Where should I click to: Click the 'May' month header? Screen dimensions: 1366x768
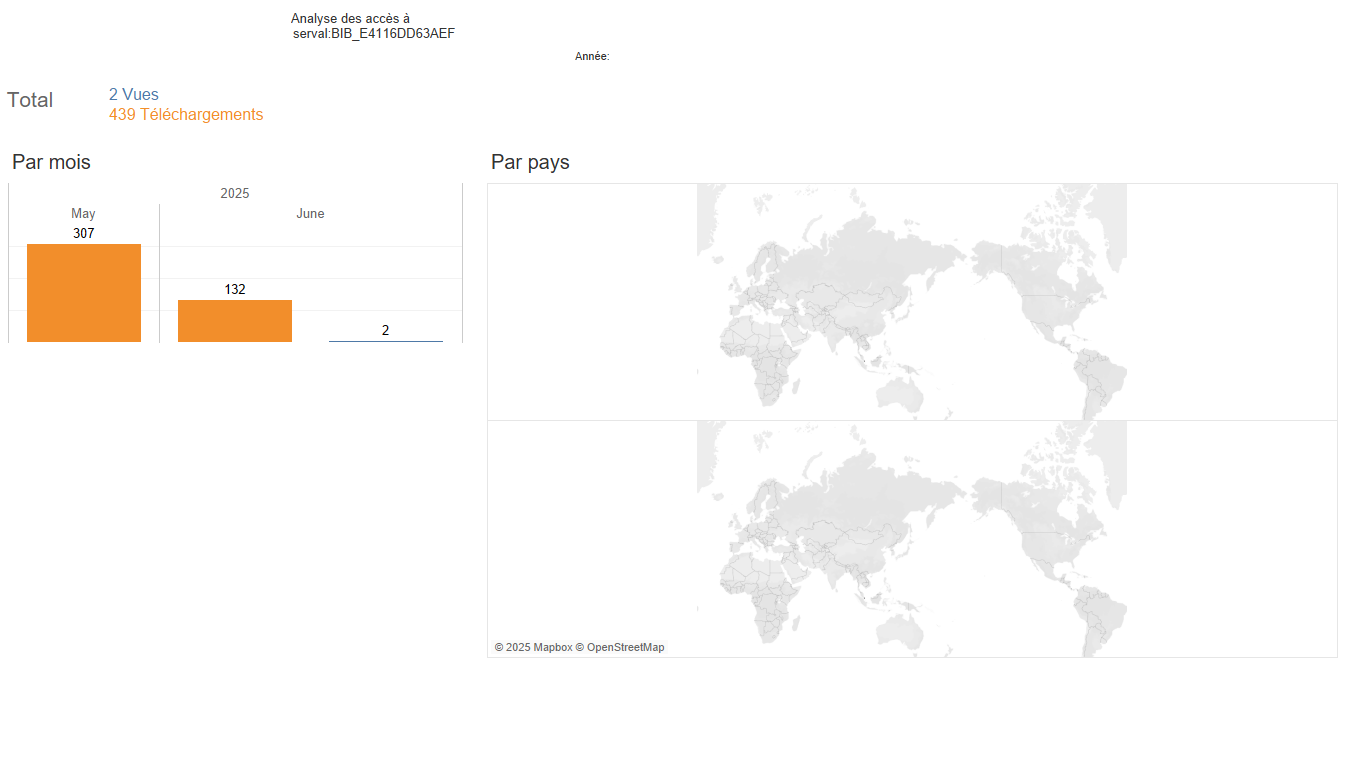click(84, 214)
